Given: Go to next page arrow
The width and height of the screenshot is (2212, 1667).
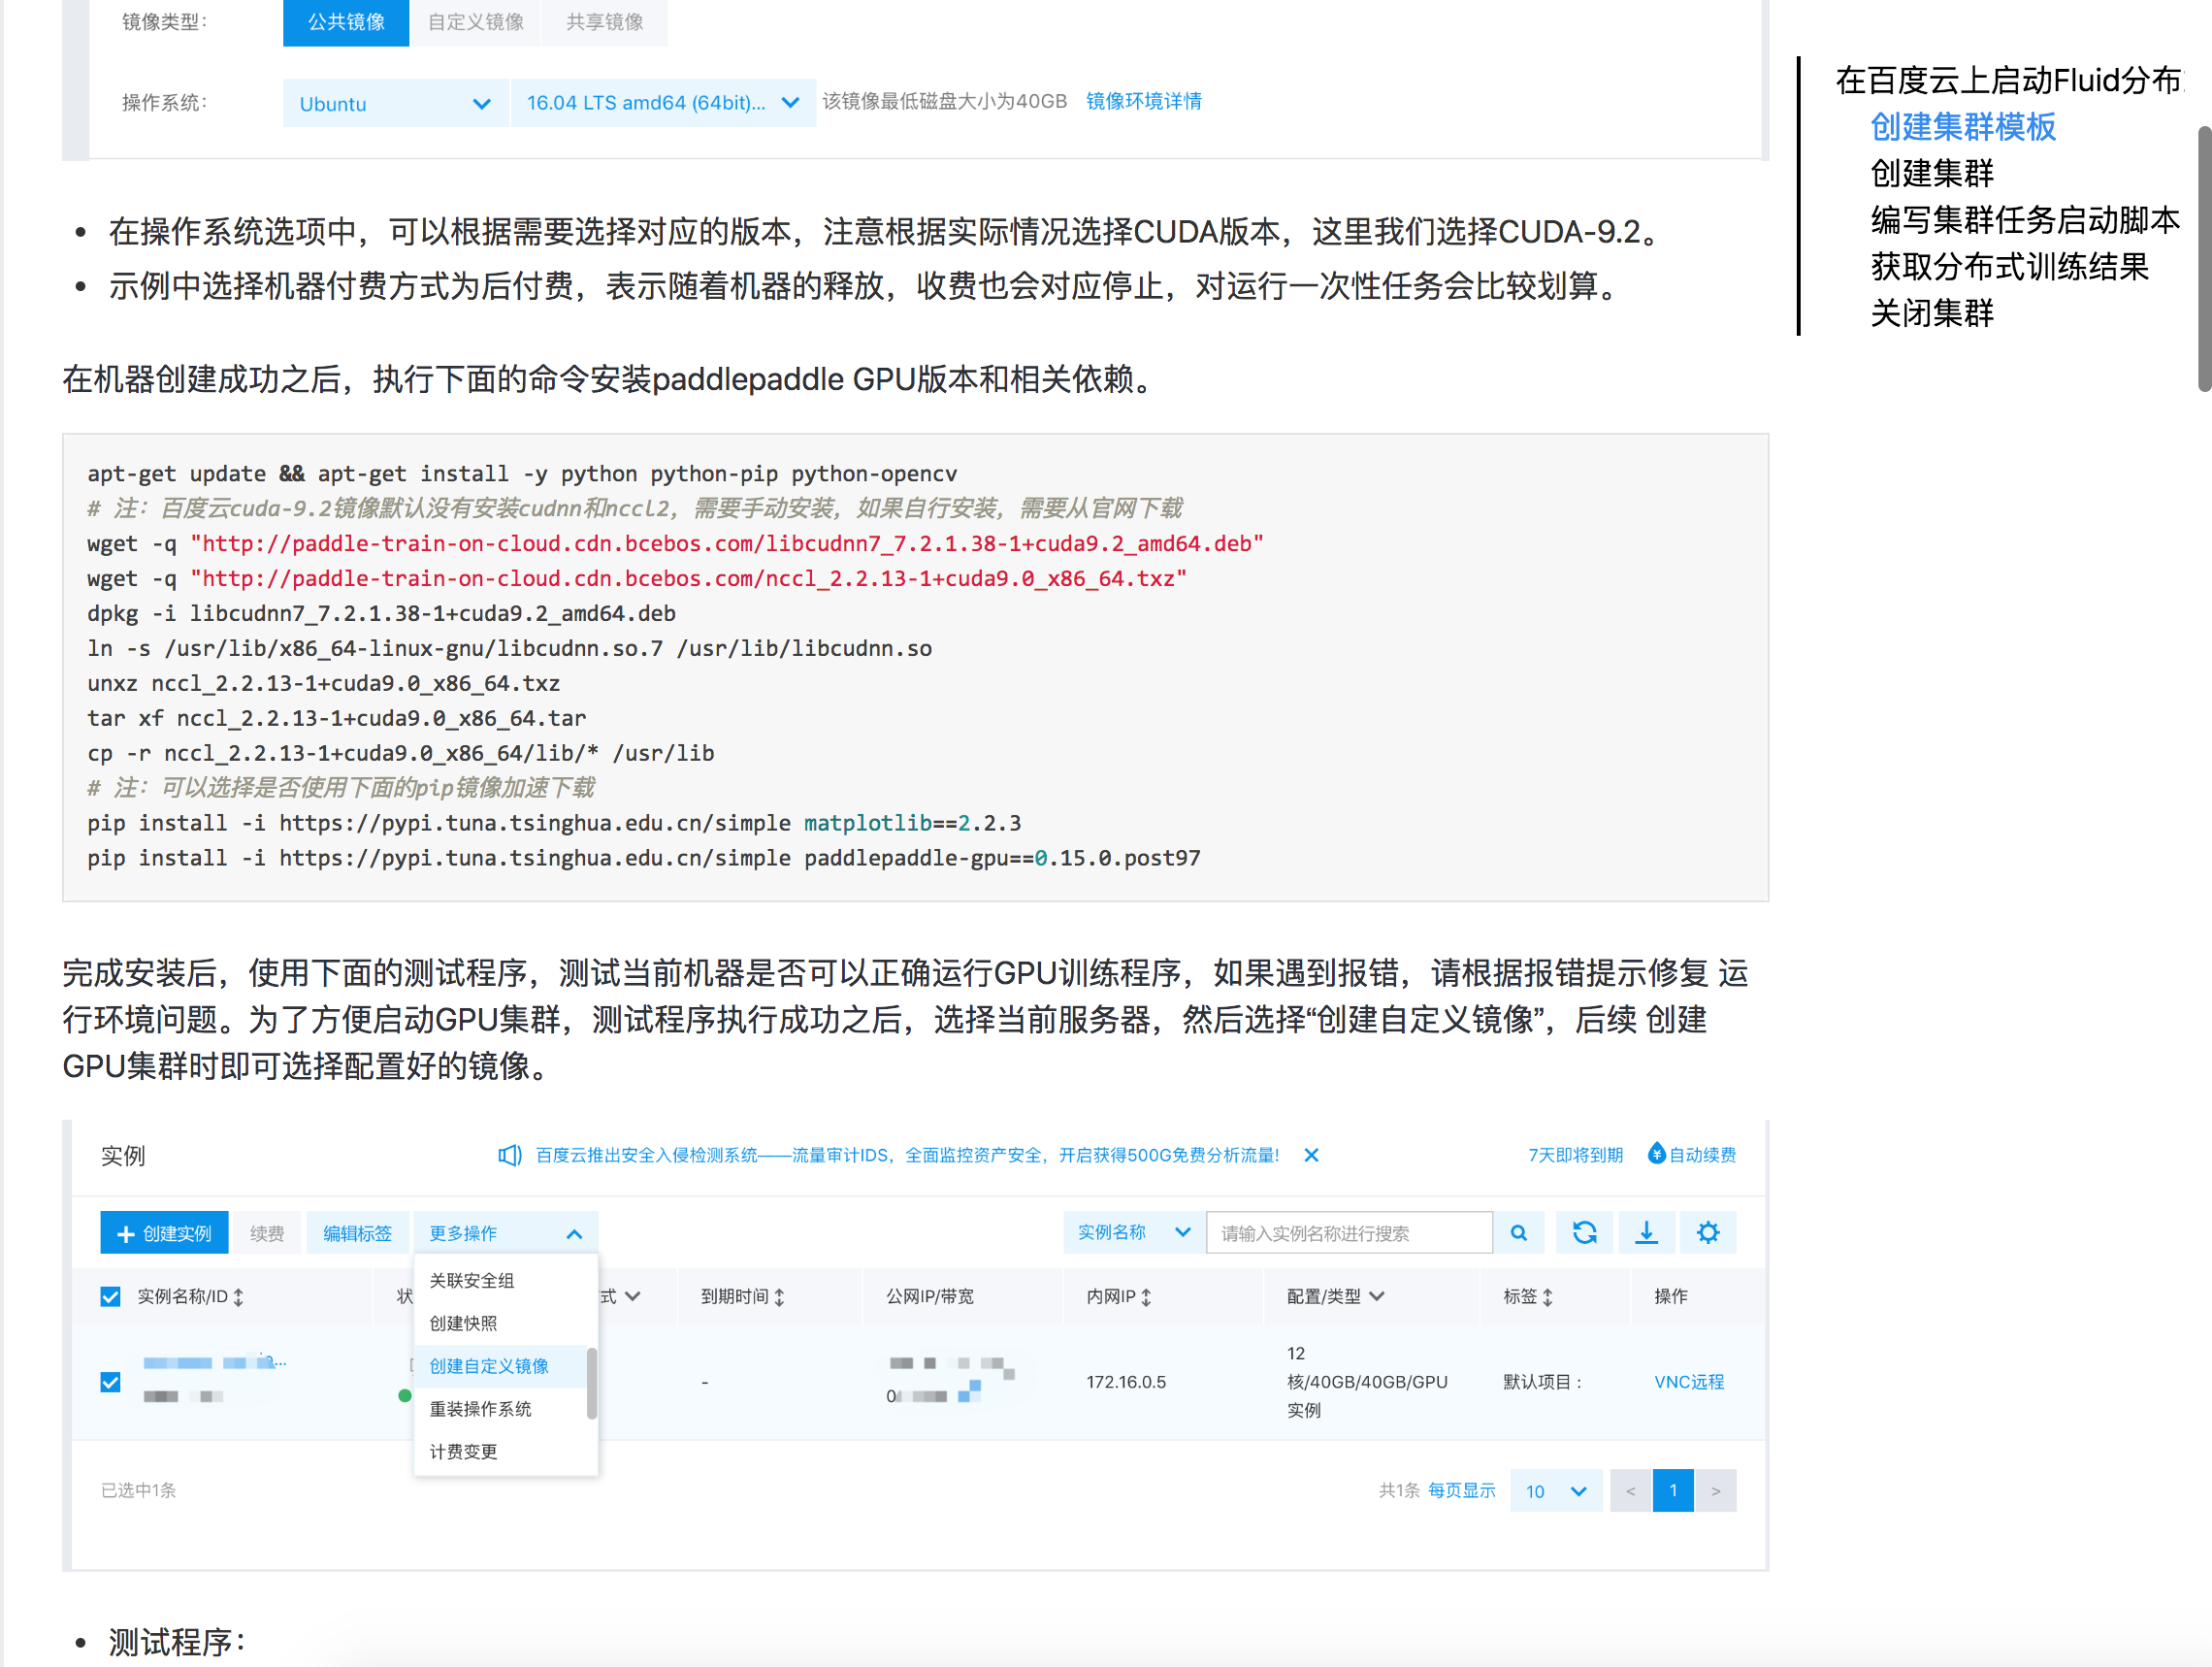Looking at the screenshot, I should point(1715,1491).
